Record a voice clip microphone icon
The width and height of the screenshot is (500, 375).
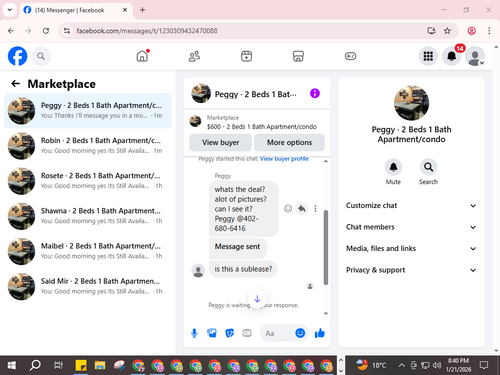click(194, 333)
